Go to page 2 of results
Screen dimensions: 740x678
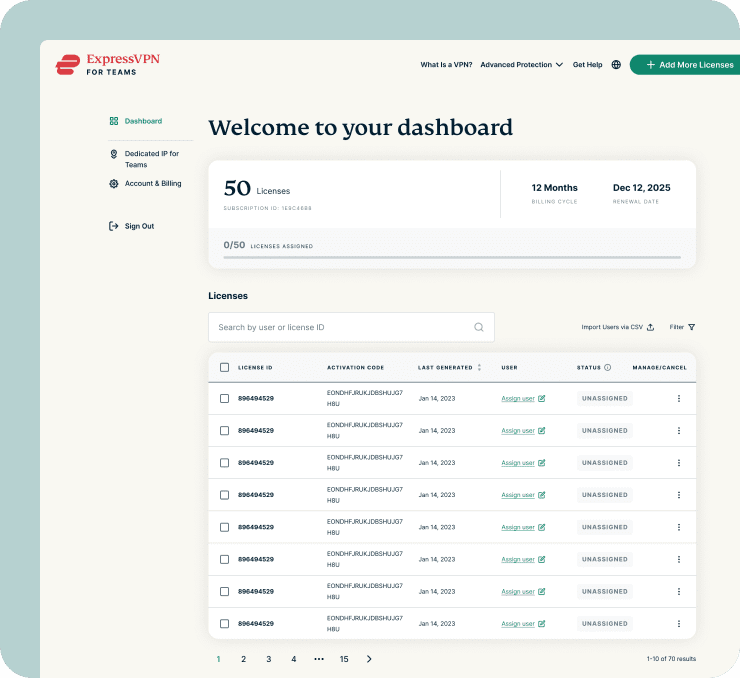coord(244,659)
